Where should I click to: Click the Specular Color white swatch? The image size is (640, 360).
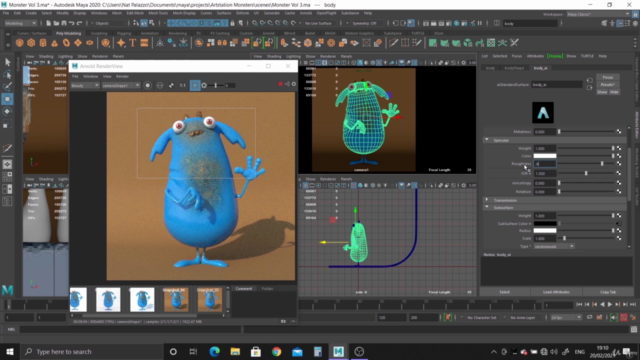click(x=545, y=156)
